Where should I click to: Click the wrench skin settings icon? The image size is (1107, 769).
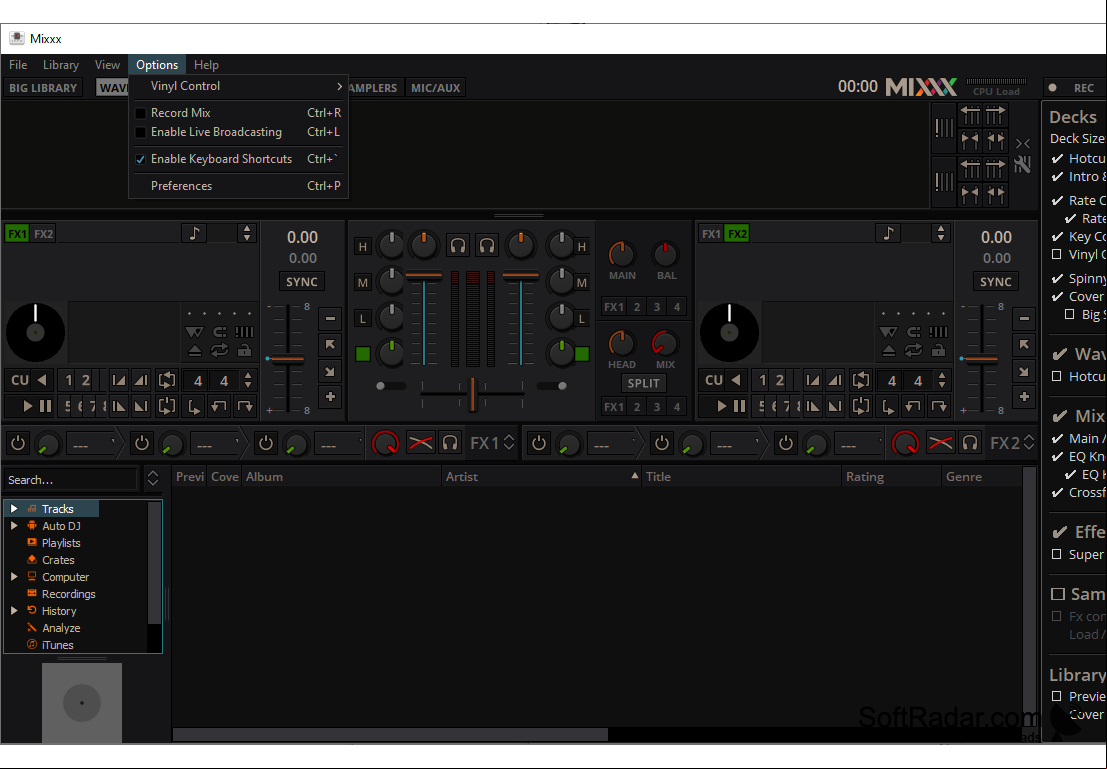click(1022, 164)
